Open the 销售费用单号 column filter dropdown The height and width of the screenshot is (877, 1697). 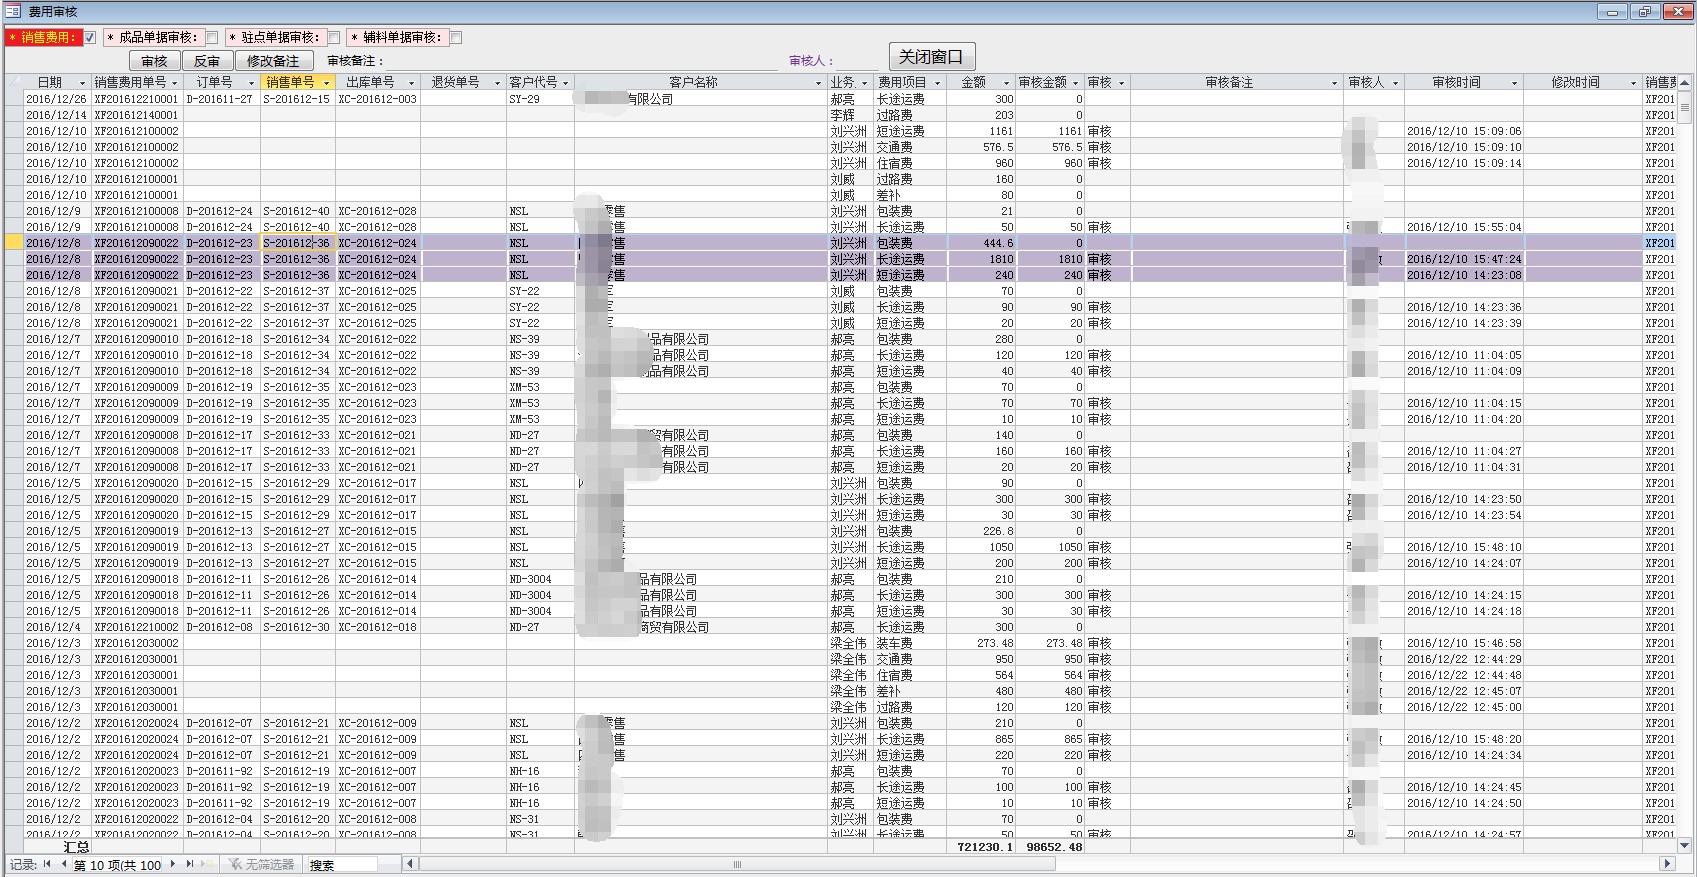click(175, 83)
